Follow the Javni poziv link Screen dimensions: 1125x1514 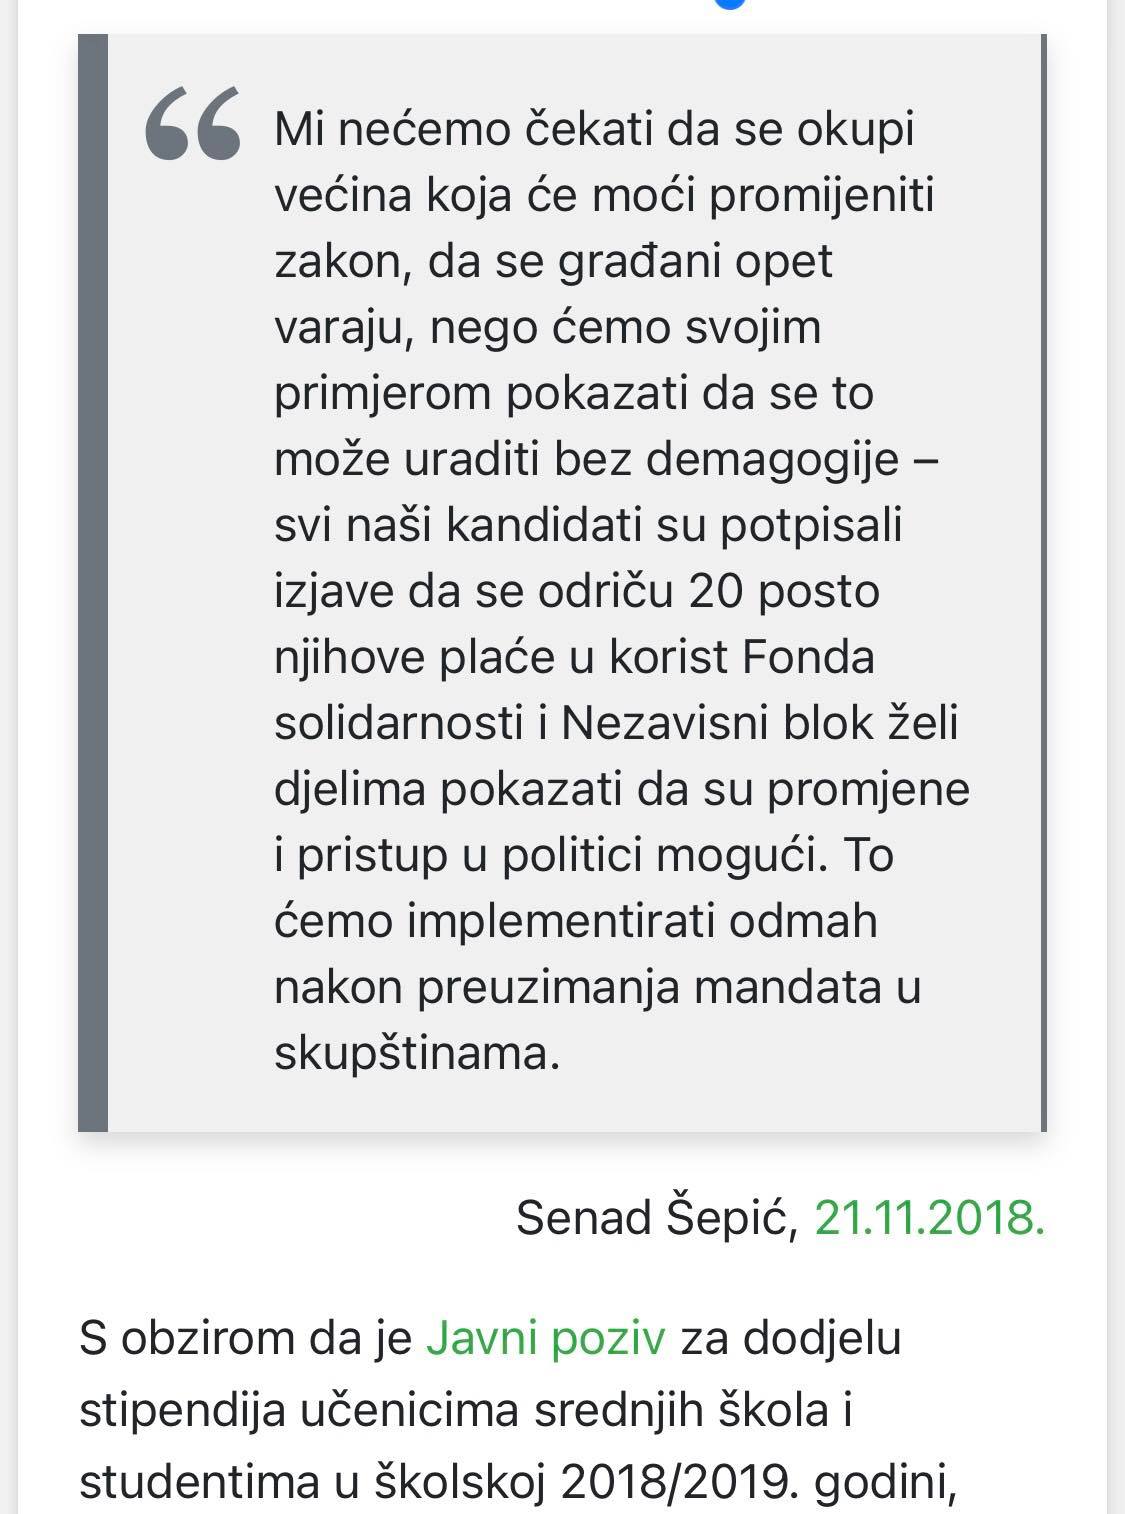click(x=545, y=1337)
